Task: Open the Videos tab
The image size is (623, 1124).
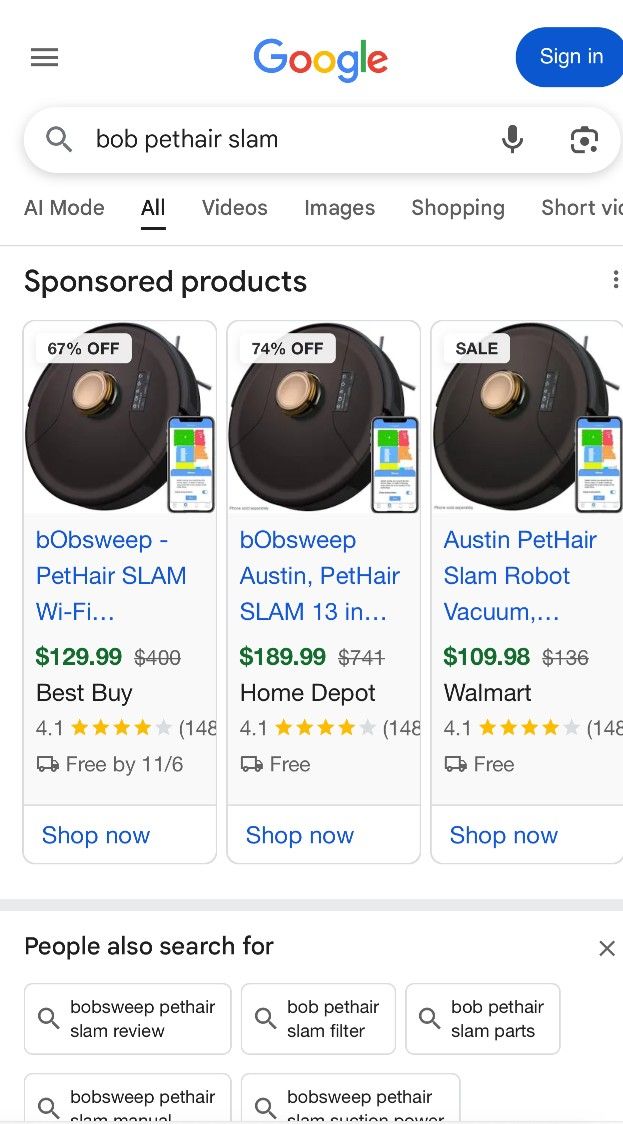Action: point(235,208)
